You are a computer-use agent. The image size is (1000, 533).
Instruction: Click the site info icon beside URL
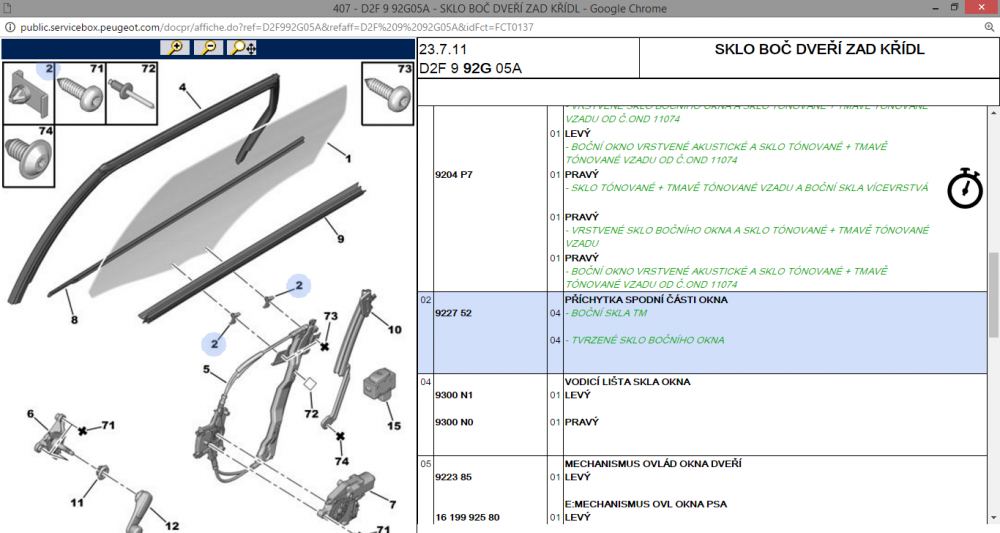point(10,27)
